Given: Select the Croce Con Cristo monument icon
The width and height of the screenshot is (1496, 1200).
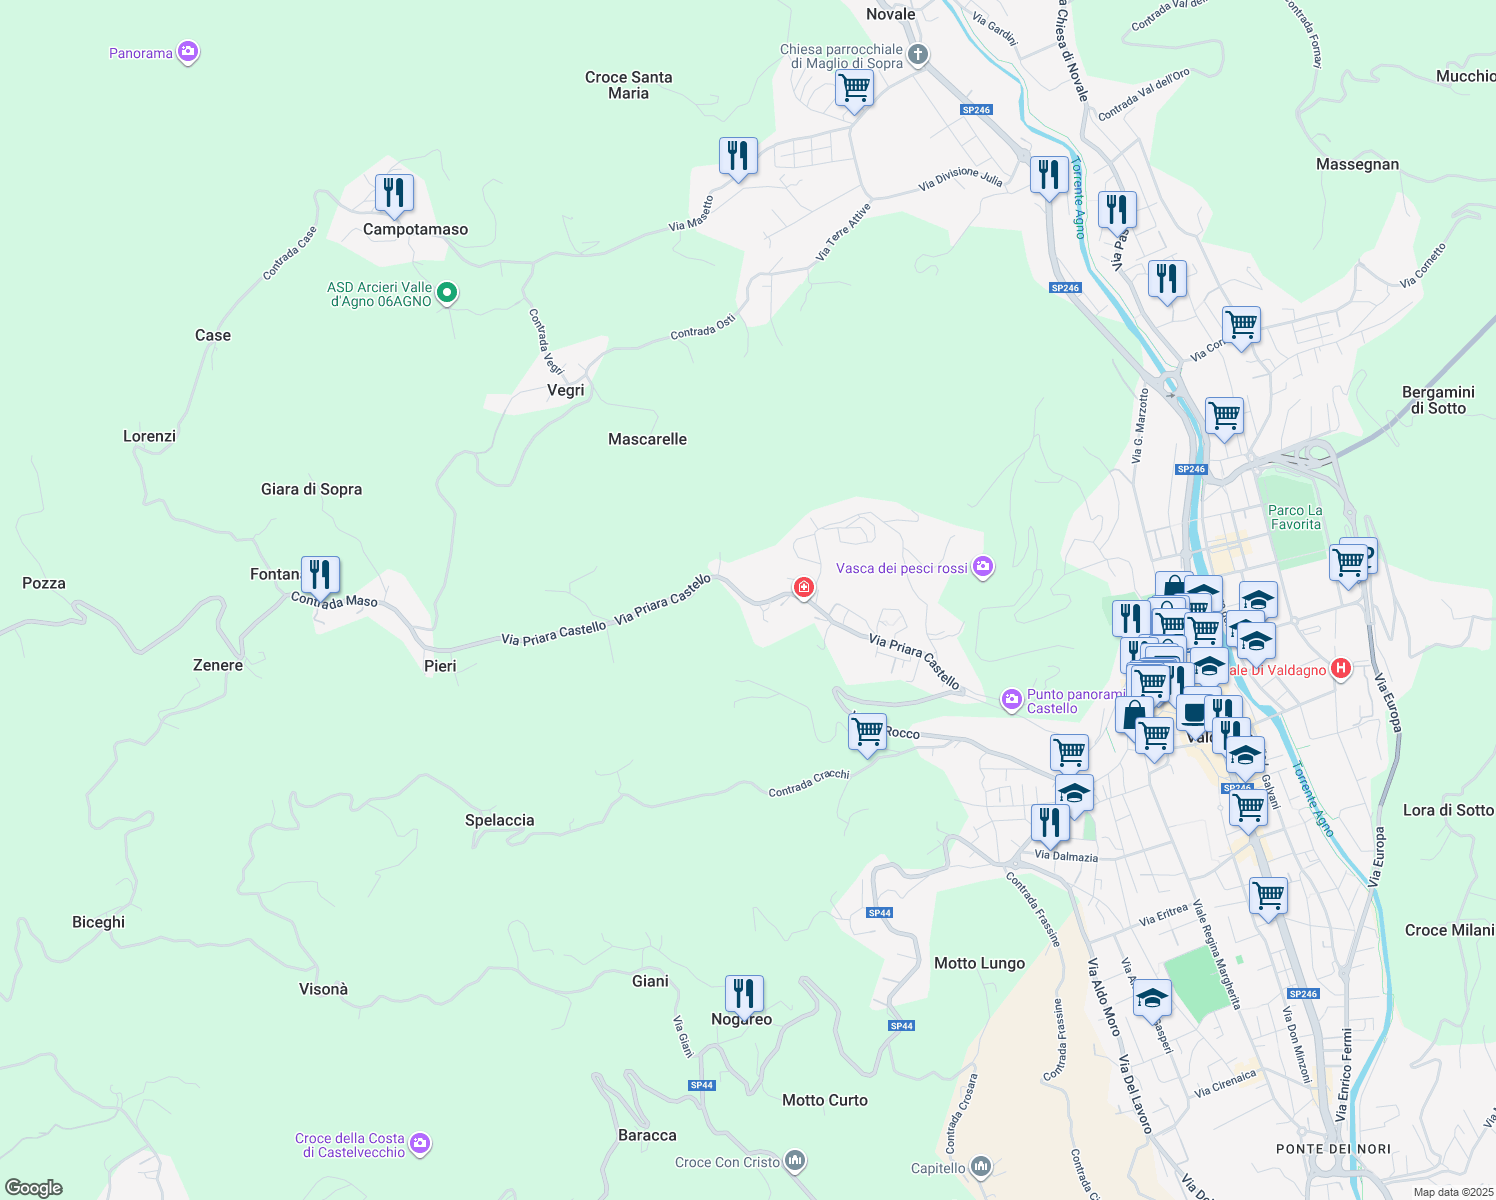Looking at the screenshot, I should [x=795, y=1160].
